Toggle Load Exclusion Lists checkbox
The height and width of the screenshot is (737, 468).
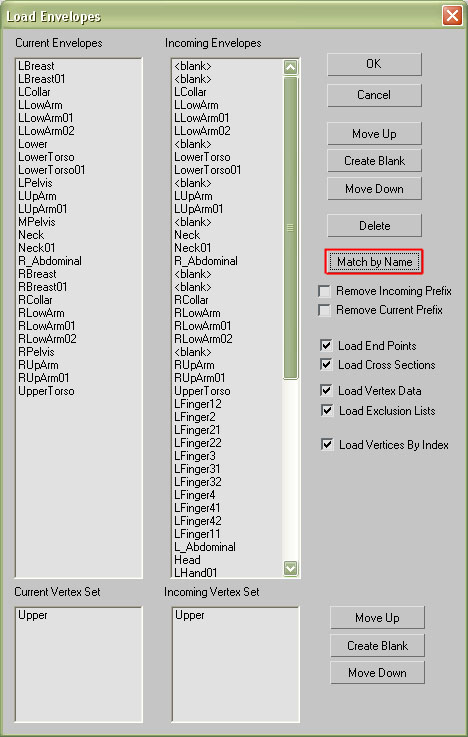click(x=327, y=410)
